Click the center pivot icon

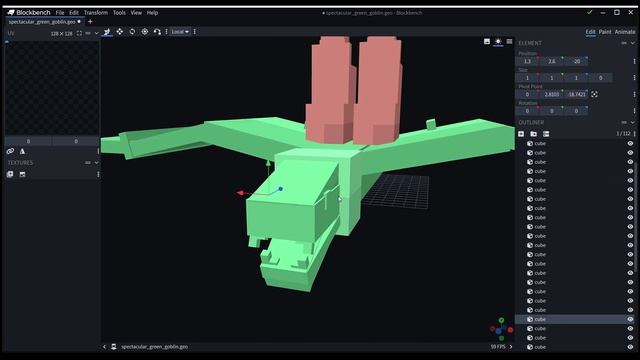pyautogui.click(x=594, y=94)
